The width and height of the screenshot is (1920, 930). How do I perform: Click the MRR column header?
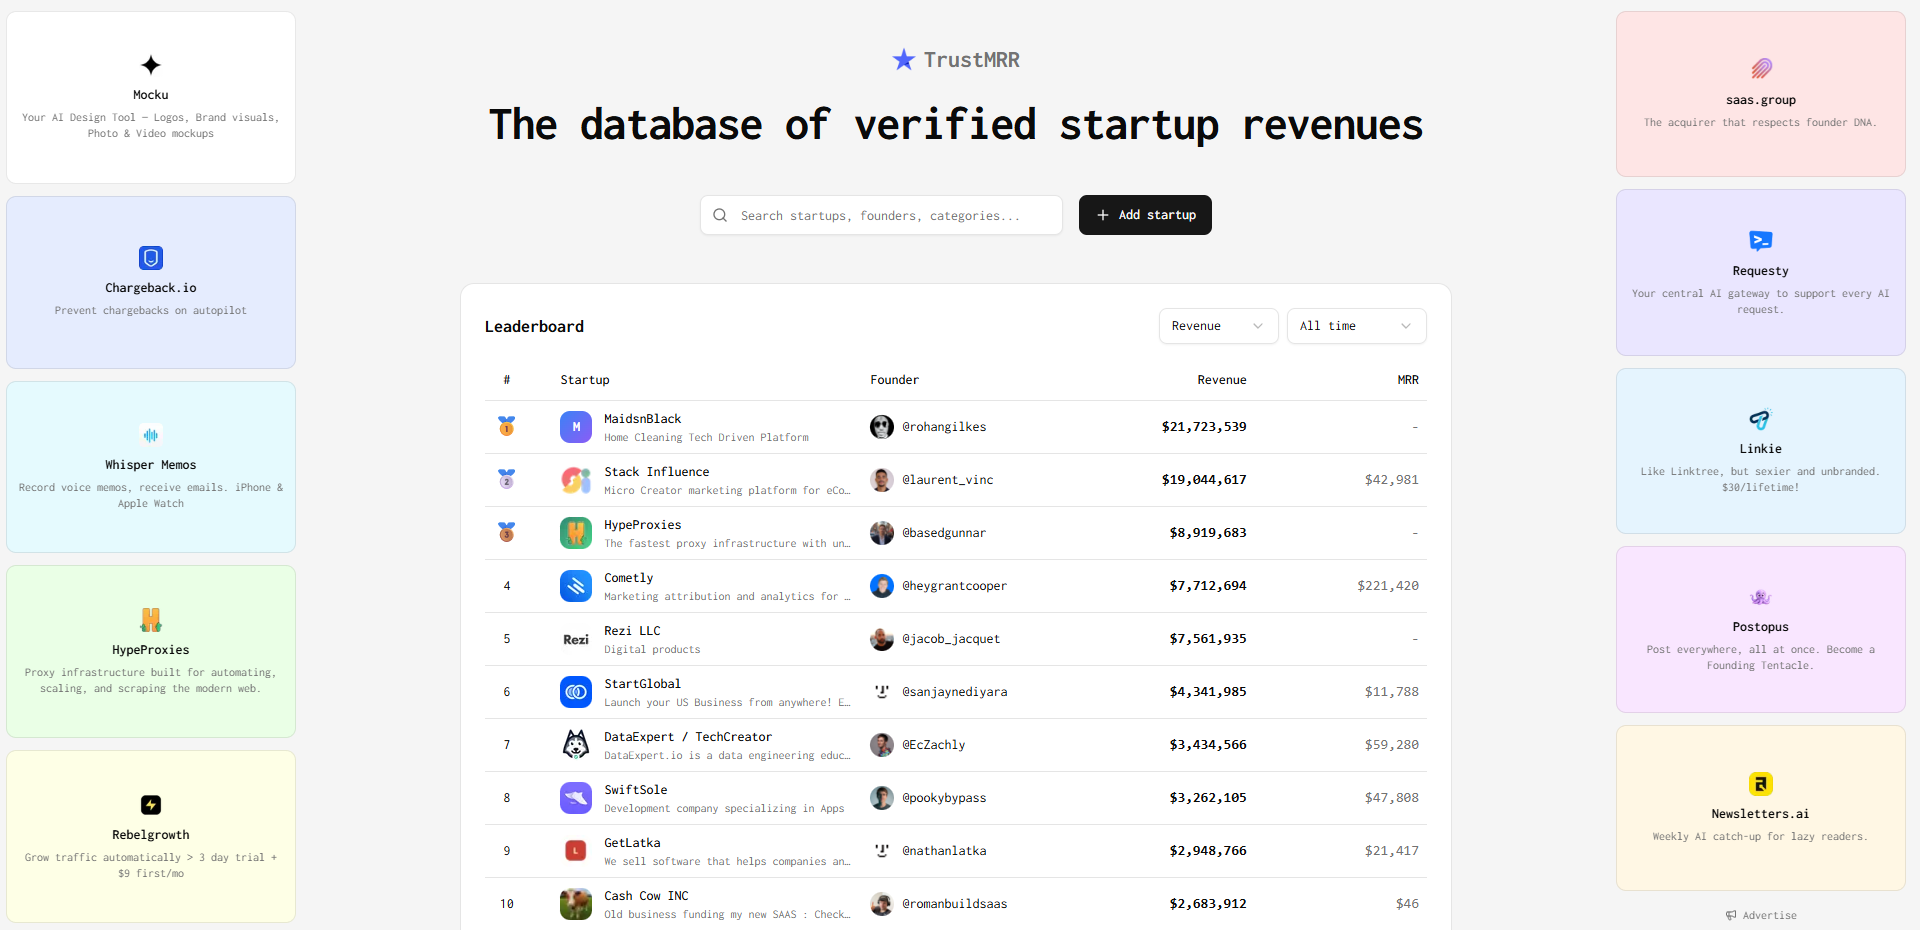tap(1408, 380)
